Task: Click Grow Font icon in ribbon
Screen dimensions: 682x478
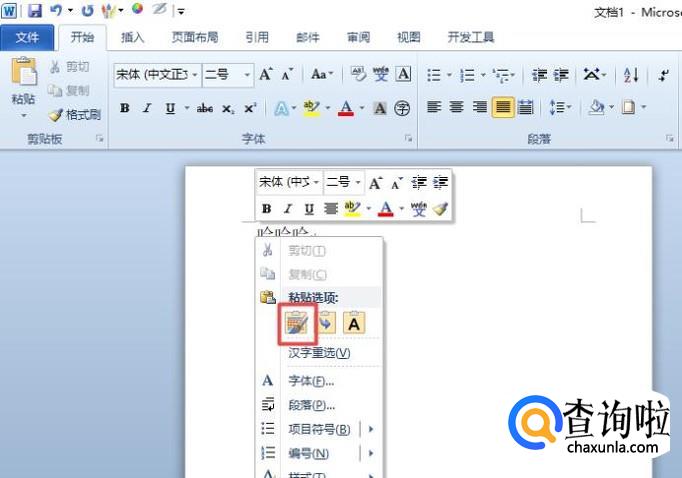Action: click(x=266, y=74)
